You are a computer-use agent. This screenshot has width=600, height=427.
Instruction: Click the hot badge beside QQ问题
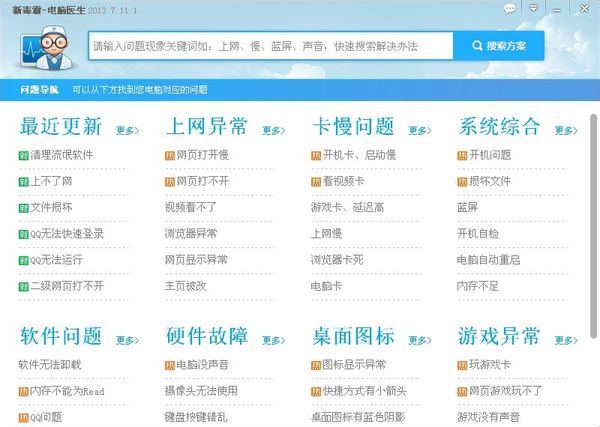pos(24,418)
